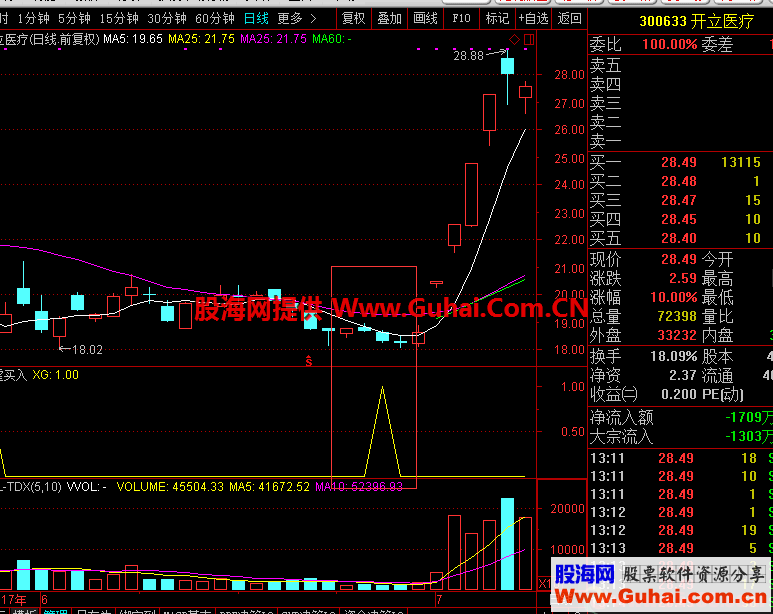
Task: Select the 买四 bid price 28.45
Action: 679,219
